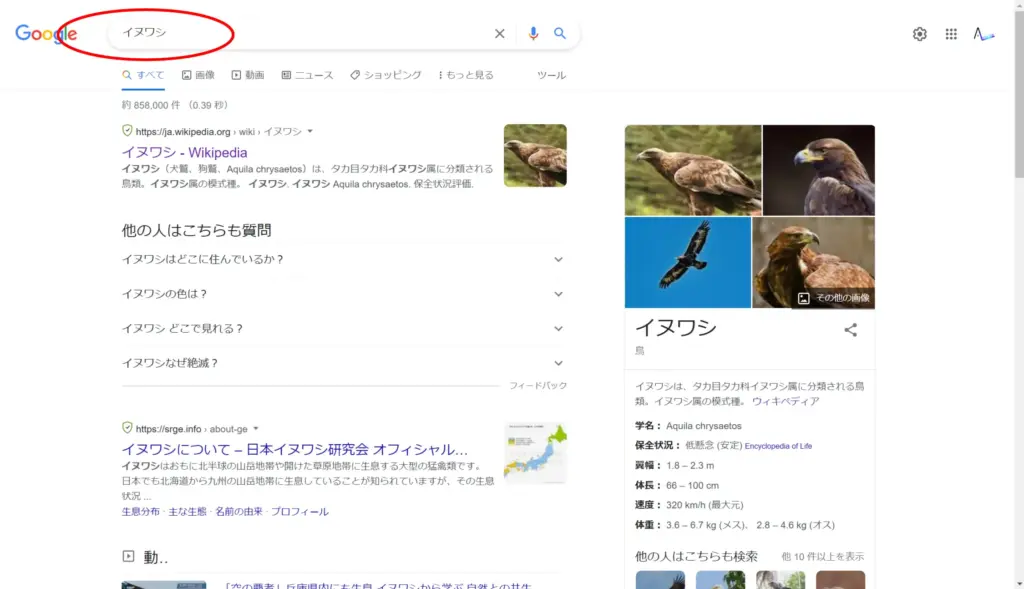Open the Encyclopedia of Life link
Image resolution: width=1024 pixels, height=589 pixels.
[778, 446]
